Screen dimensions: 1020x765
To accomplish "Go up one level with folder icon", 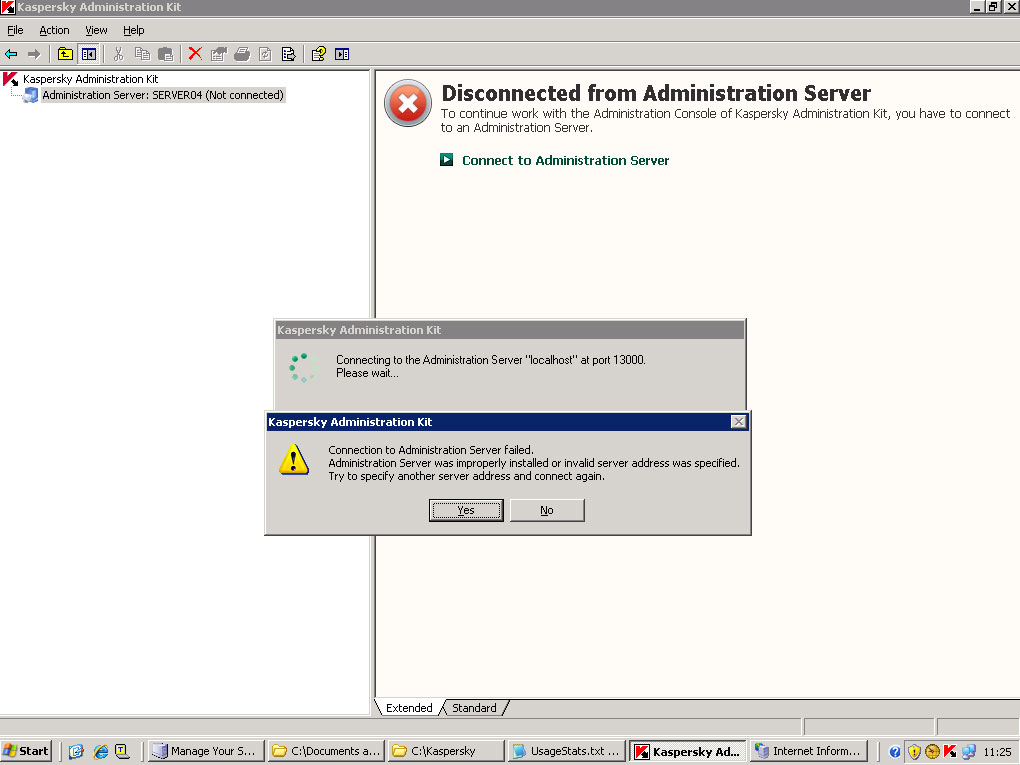I will pyautogui.click(x=65, y=54).
